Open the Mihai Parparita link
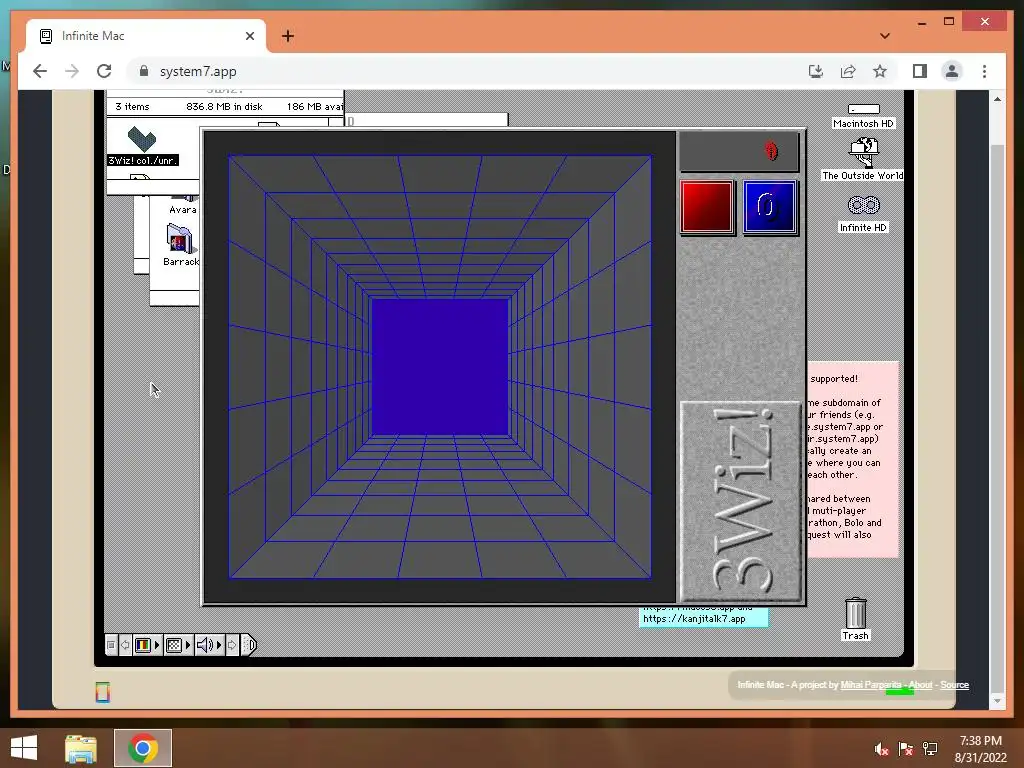Image resolution: width=1024 pixels, height=768 pixels. (x=871, y=684)
